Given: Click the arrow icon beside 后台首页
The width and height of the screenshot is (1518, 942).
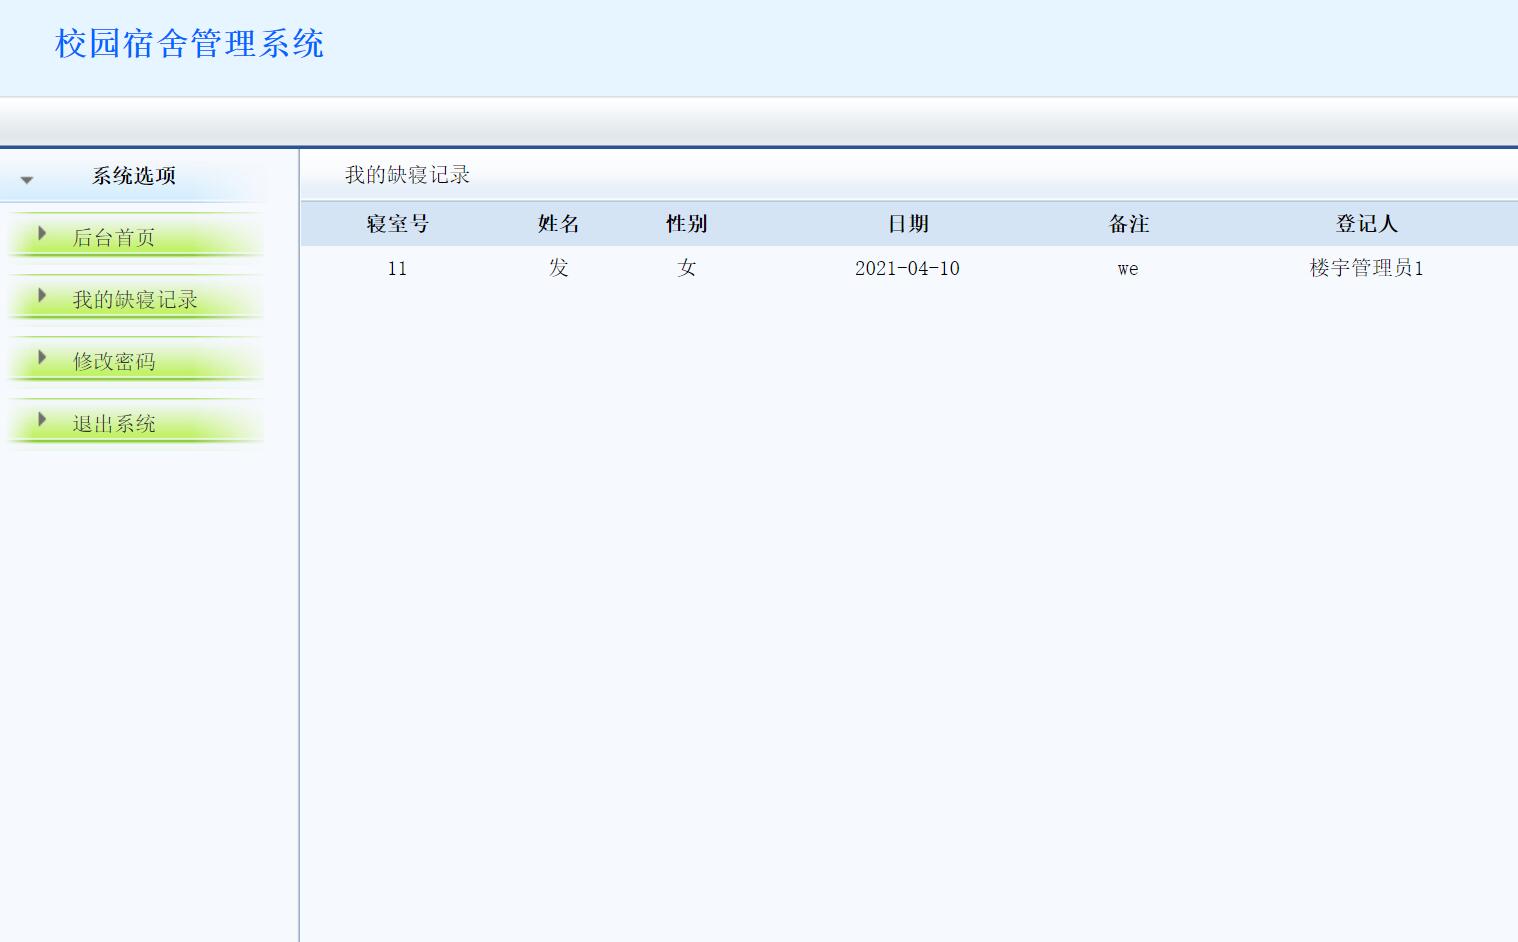Looking at the screenshot, I should pyautogui.click(x=41, y=233).
